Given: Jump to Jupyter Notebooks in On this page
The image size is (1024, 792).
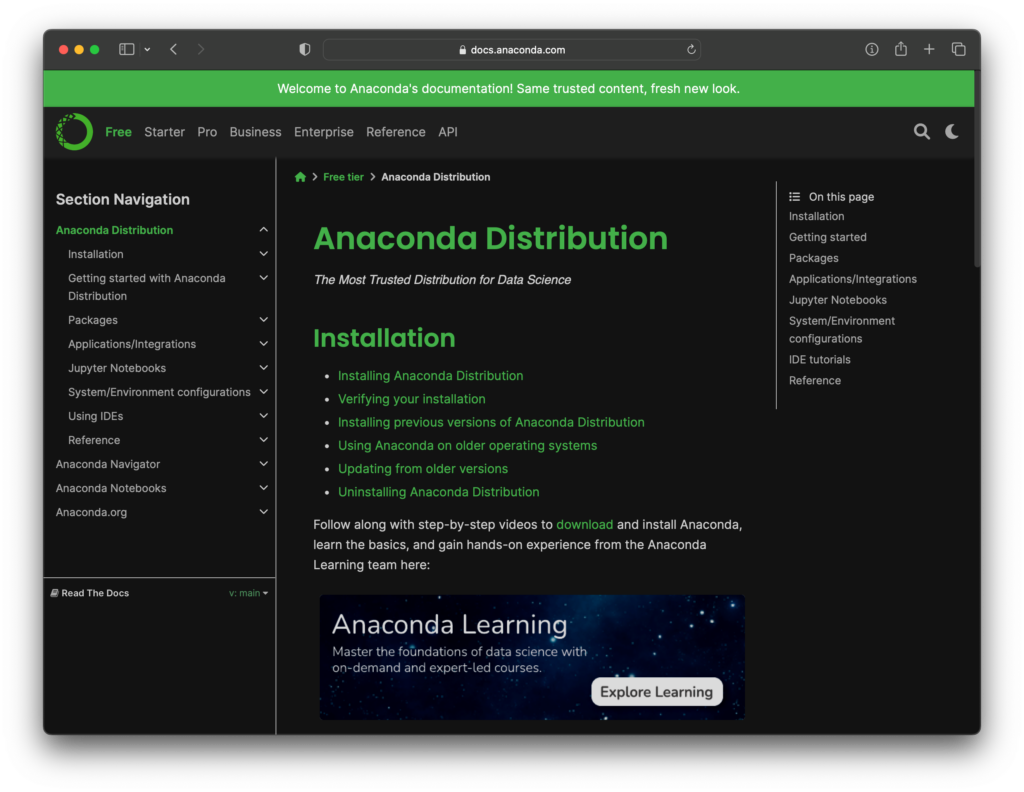Looking at the screenshot, I should click(837, 300).
